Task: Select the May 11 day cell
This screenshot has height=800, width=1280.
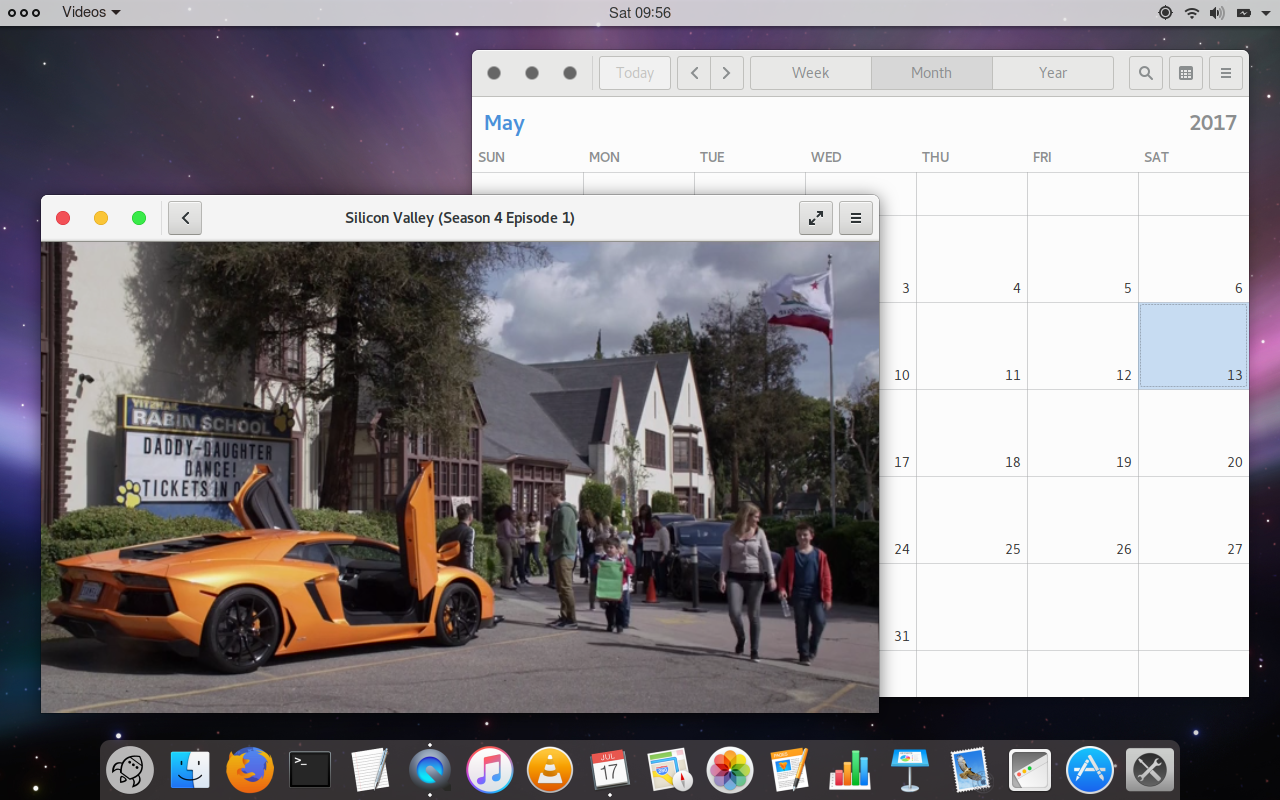Action: tap(972, 346)
